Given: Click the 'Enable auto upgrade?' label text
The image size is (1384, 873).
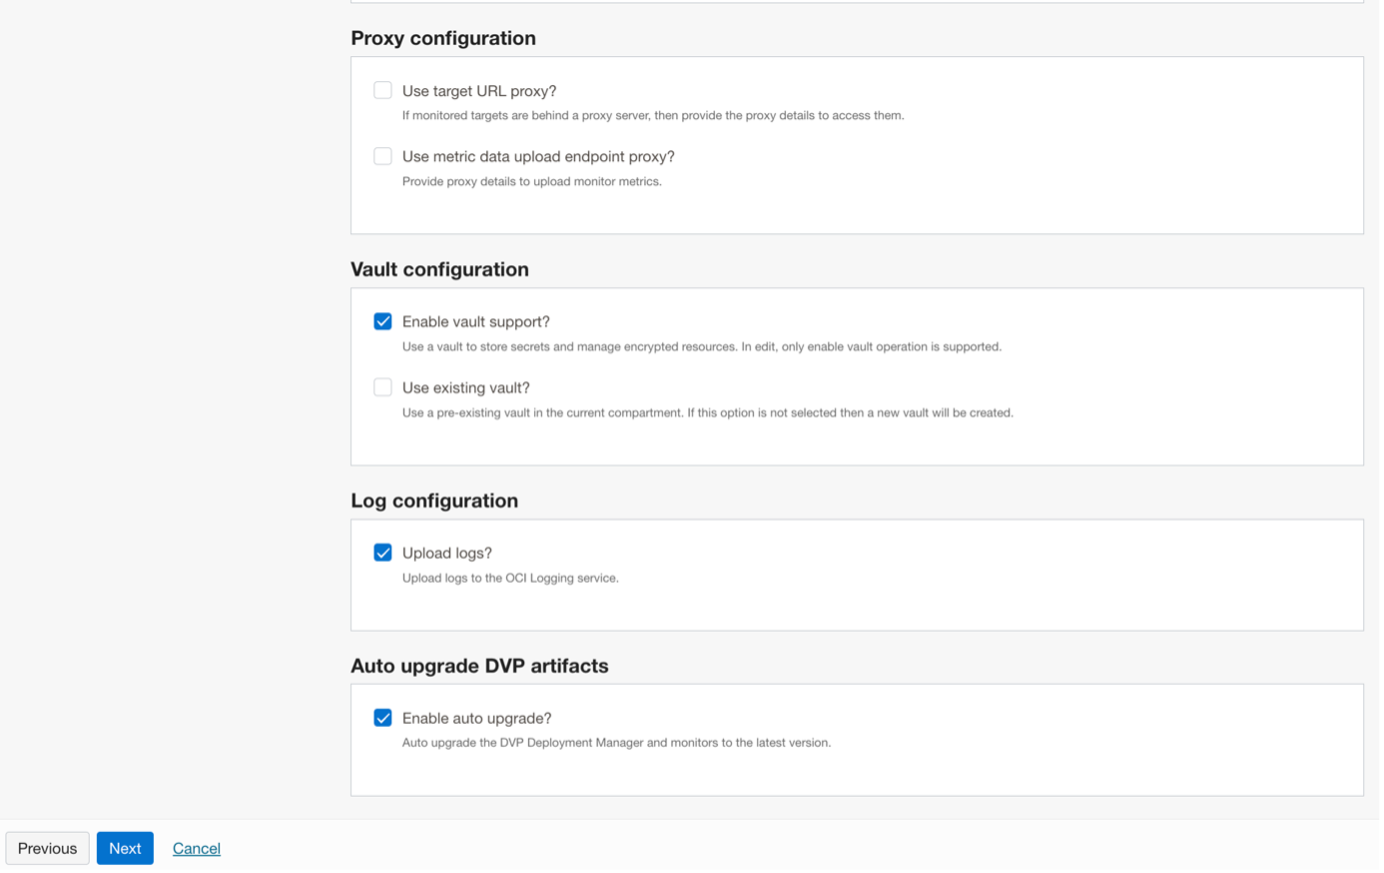Looking at the screenshot, I should point(476,719).
